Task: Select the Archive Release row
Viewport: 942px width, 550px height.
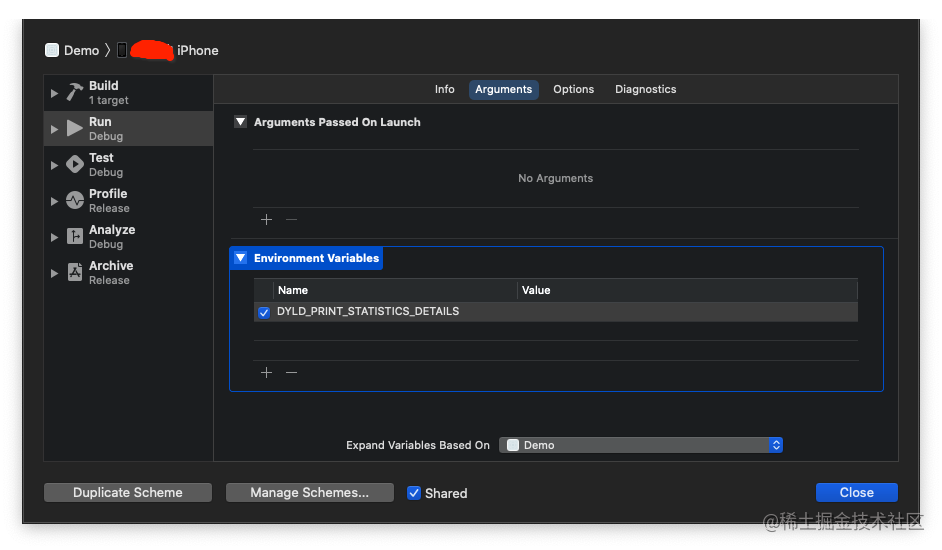Action: (129, 273)
